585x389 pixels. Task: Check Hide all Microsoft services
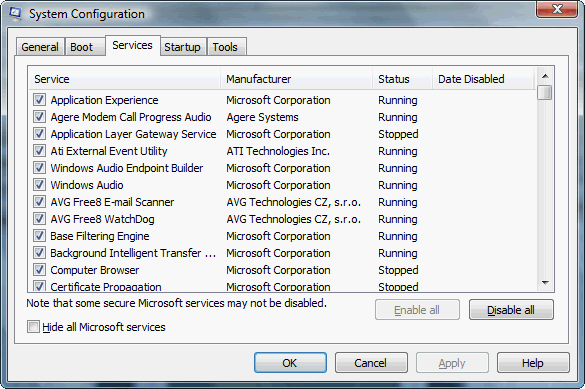33,327
